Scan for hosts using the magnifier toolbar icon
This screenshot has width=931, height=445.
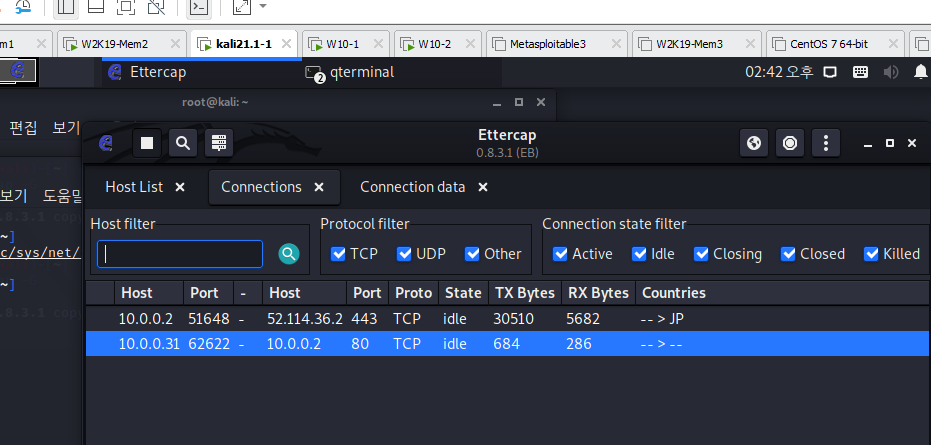[x=183, y=143]
